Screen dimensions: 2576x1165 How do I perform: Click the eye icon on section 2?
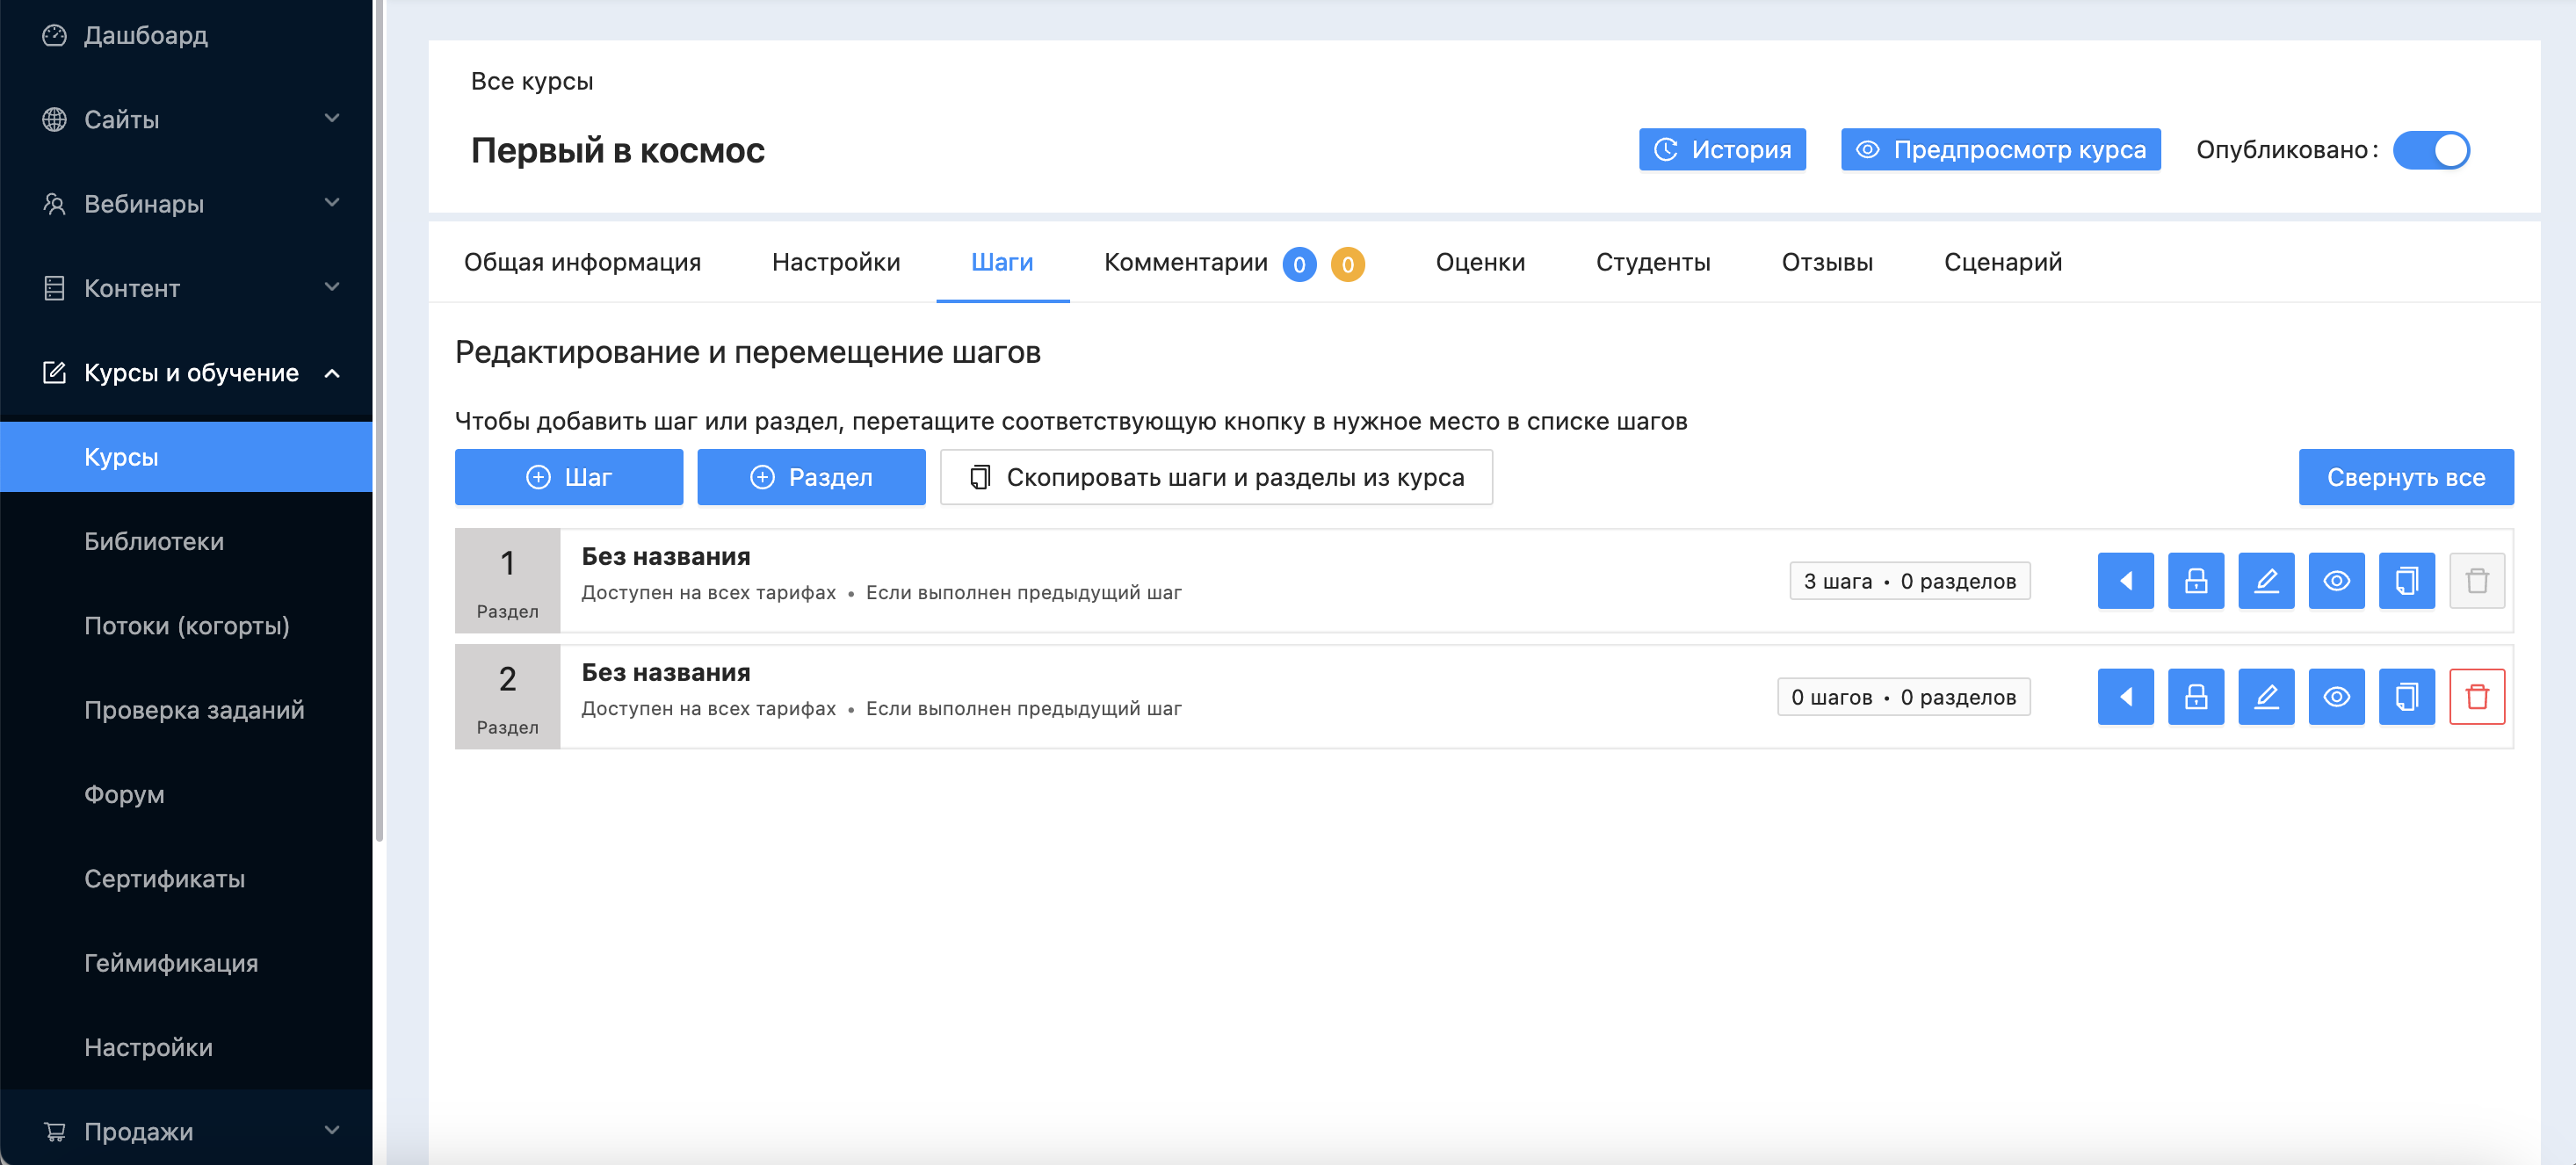tap(2334, 695)
